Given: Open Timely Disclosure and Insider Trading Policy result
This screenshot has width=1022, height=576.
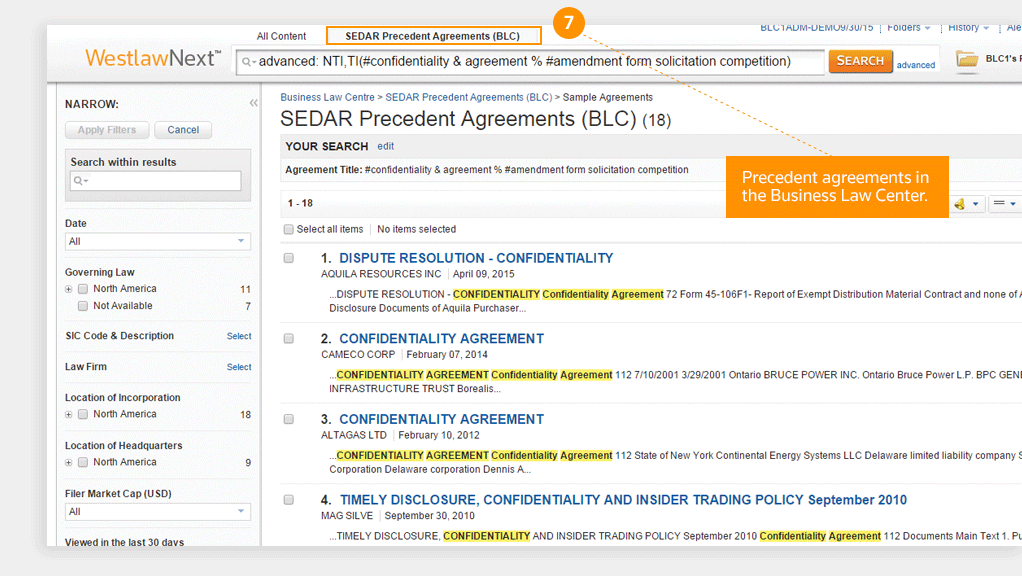Looking at the screenshot, I should tap(623, 500).
